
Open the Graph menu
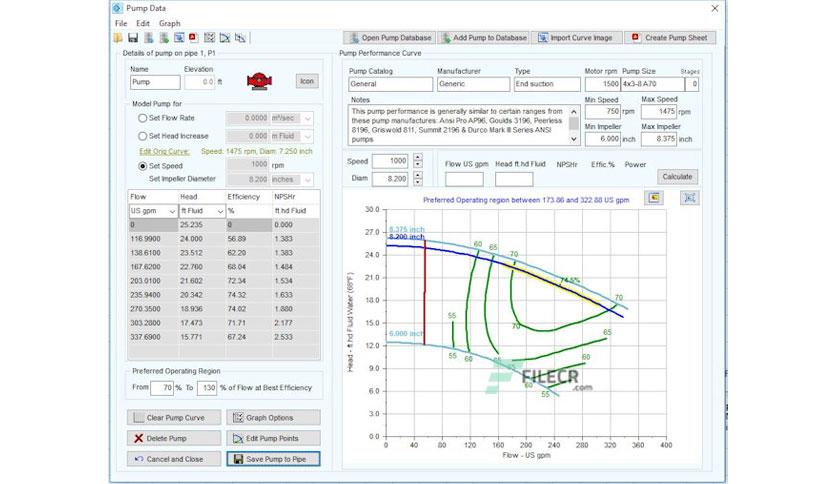170,23
